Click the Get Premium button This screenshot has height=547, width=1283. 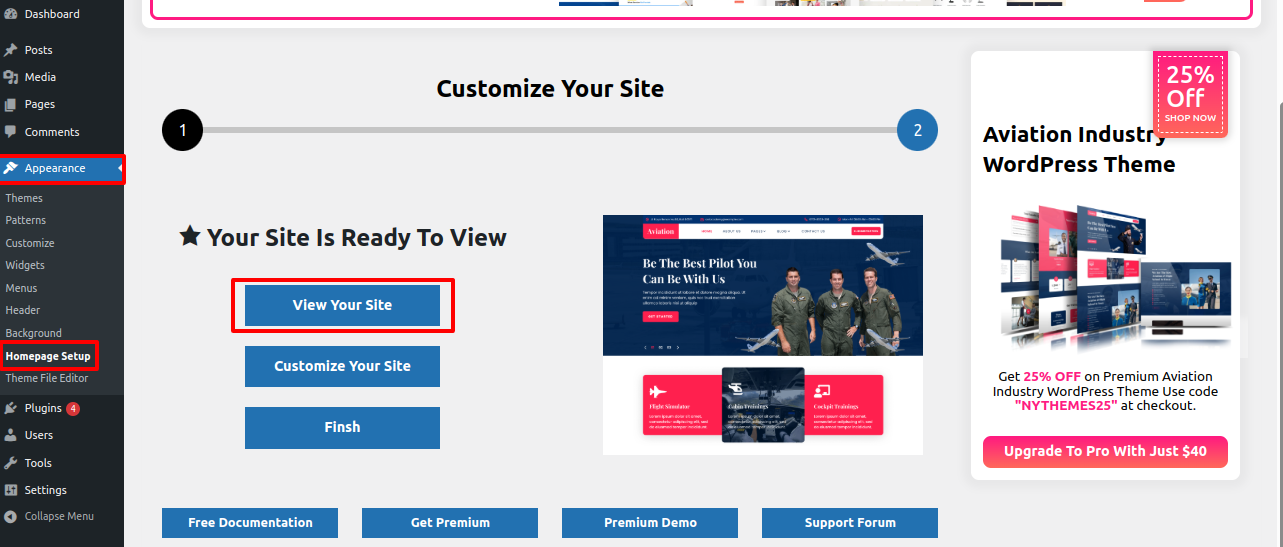pyautogui.click(x=450, y=522)
